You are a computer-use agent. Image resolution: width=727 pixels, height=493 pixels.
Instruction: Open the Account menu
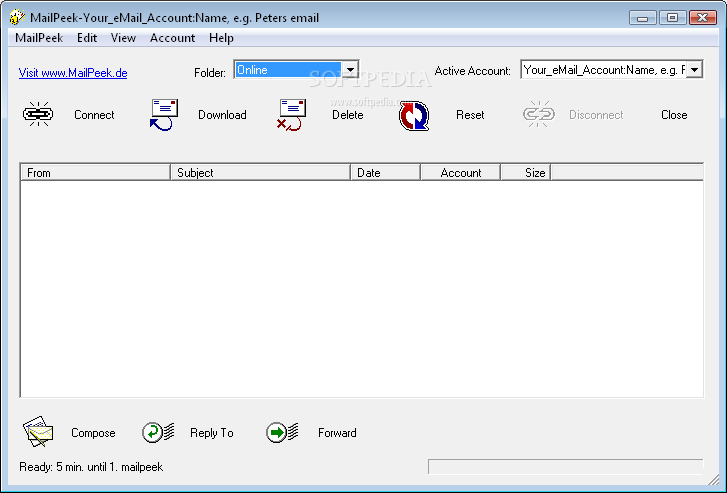[x=172, y=38]
